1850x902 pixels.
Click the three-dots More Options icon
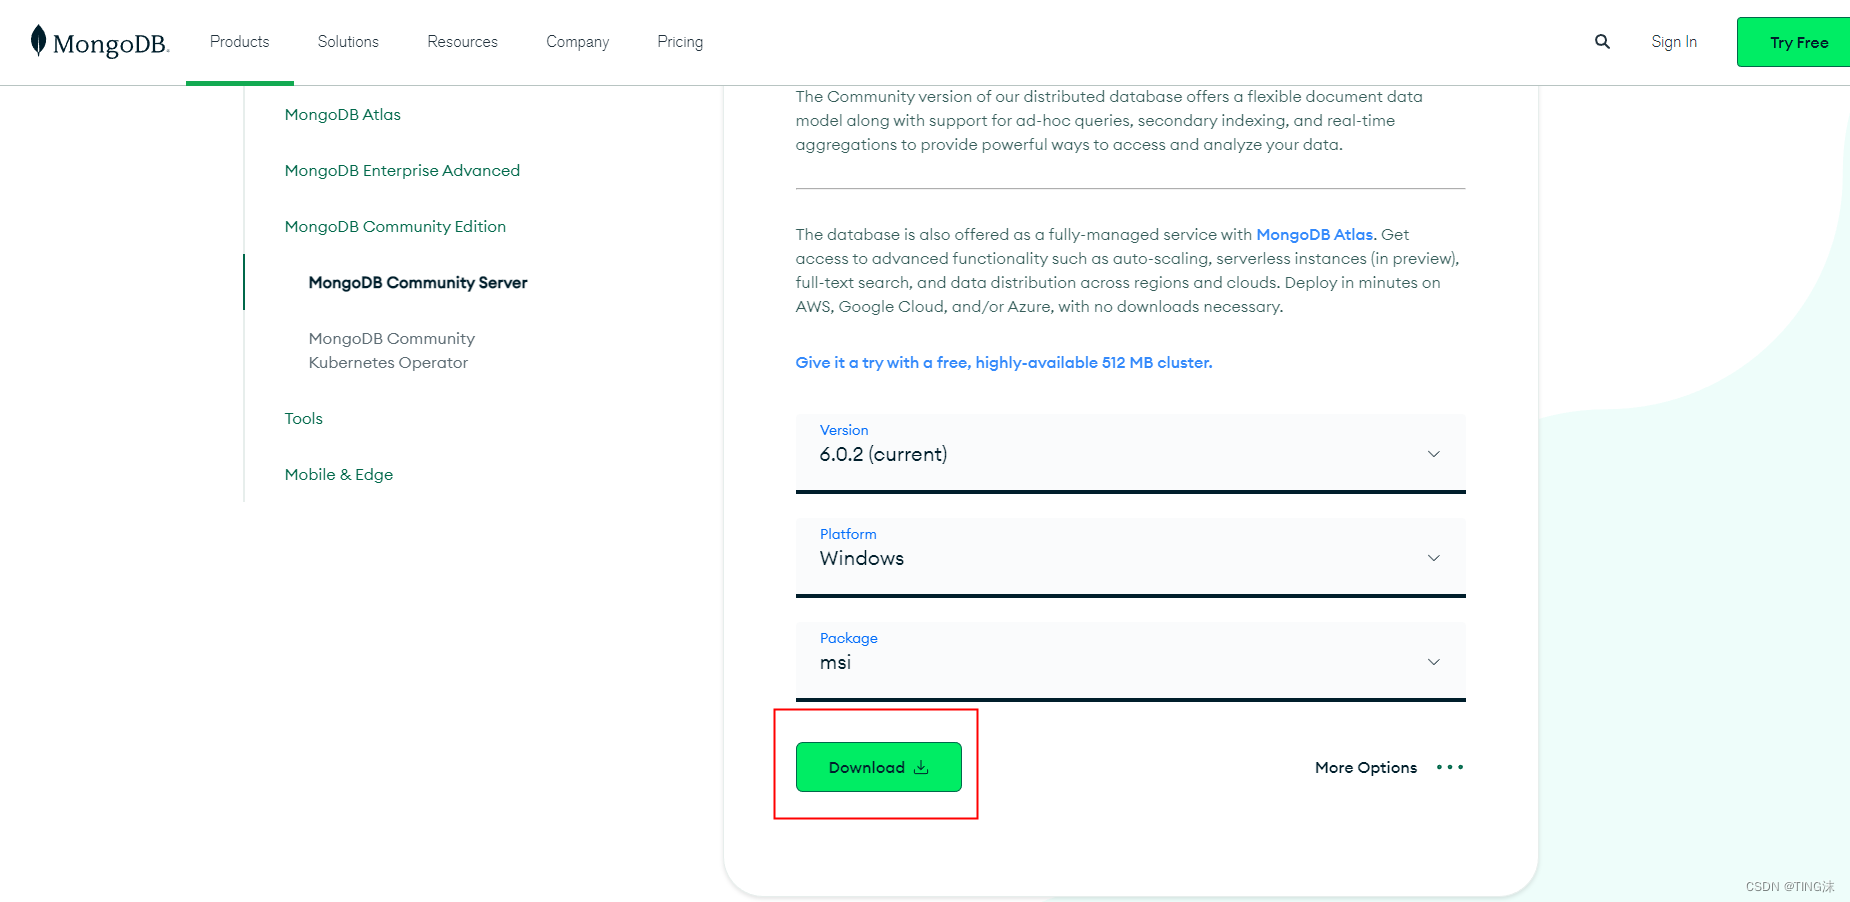click(x=1449, y=767)
